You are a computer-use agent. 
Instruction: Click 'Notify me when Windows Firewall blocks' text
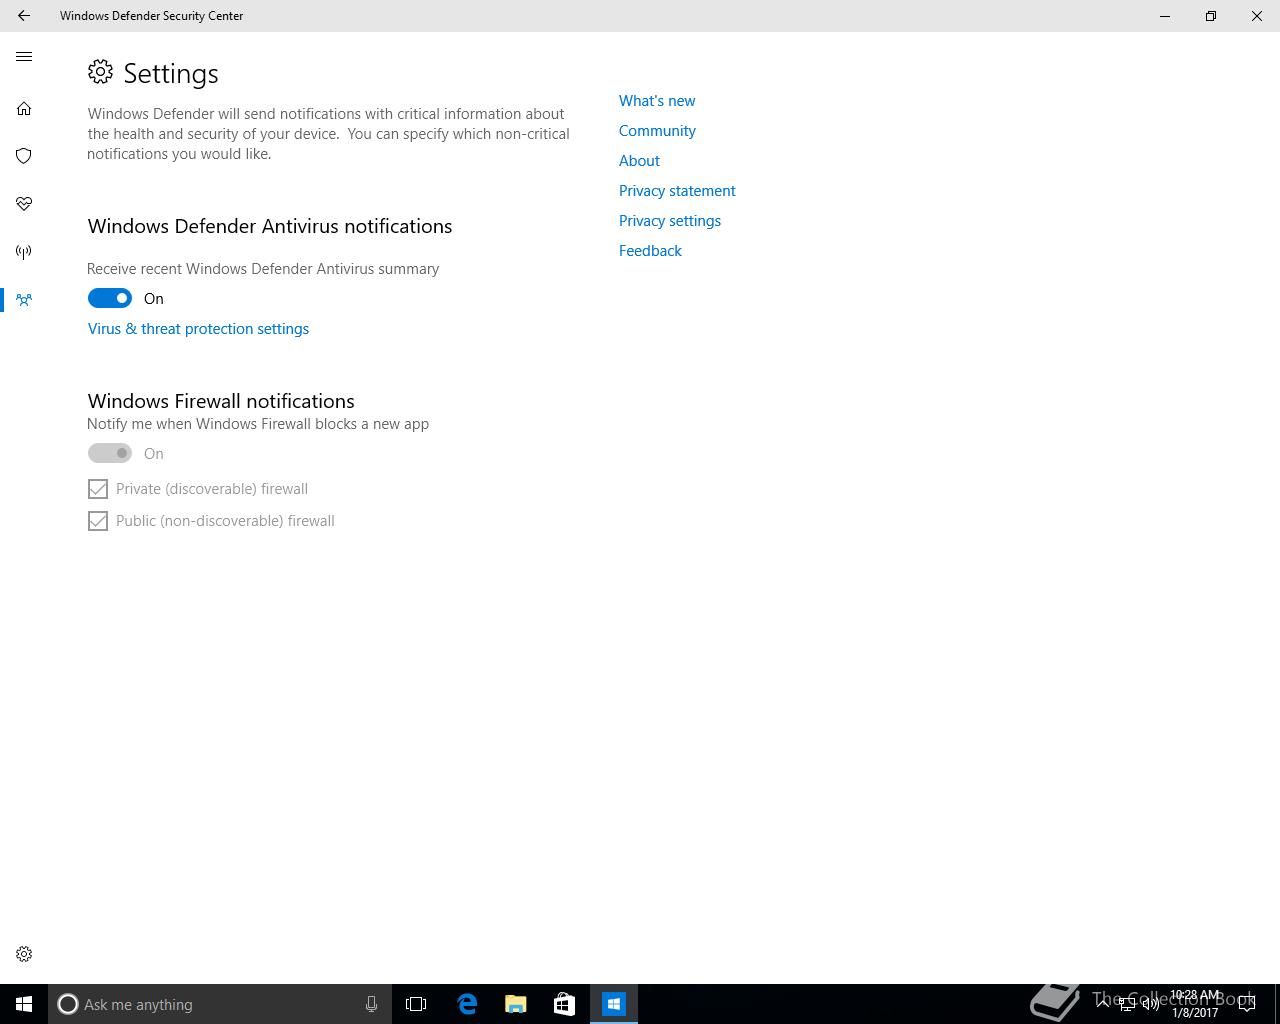pyautogui.click(x=258, y=423)
